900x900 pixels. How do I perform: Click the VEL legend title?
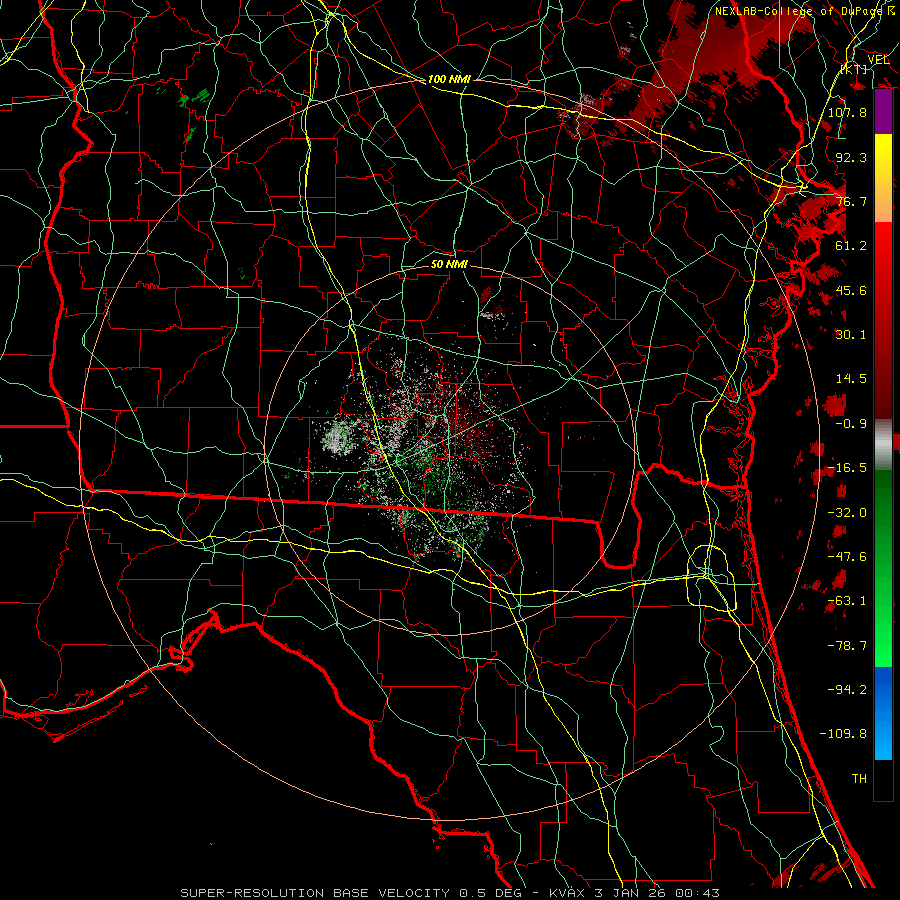coord(878,60)
